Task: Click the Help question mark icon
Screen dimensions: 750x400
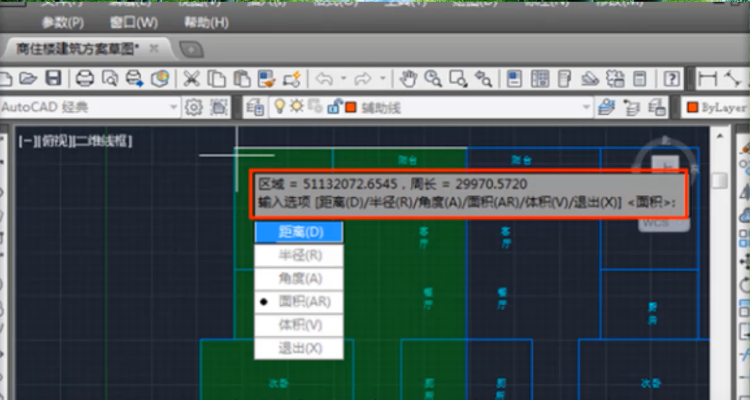Action: coord(673,78)
